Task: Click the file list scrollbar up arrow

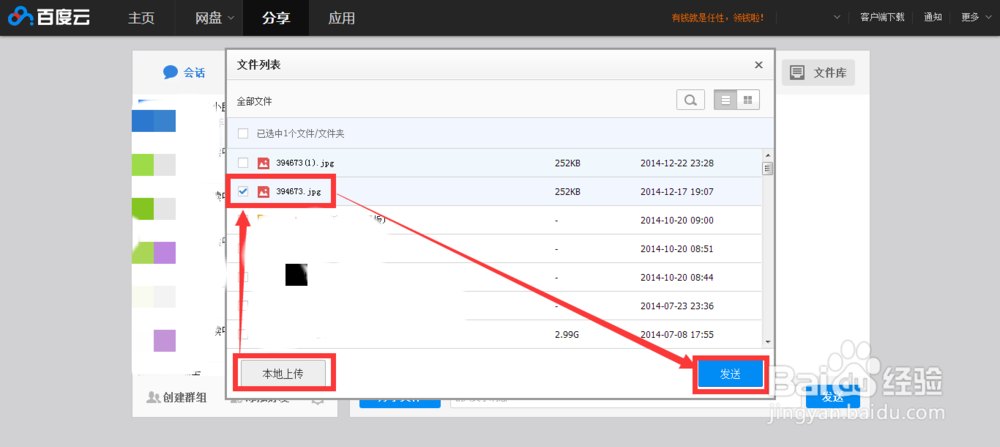Action: [x=767, y=156]
